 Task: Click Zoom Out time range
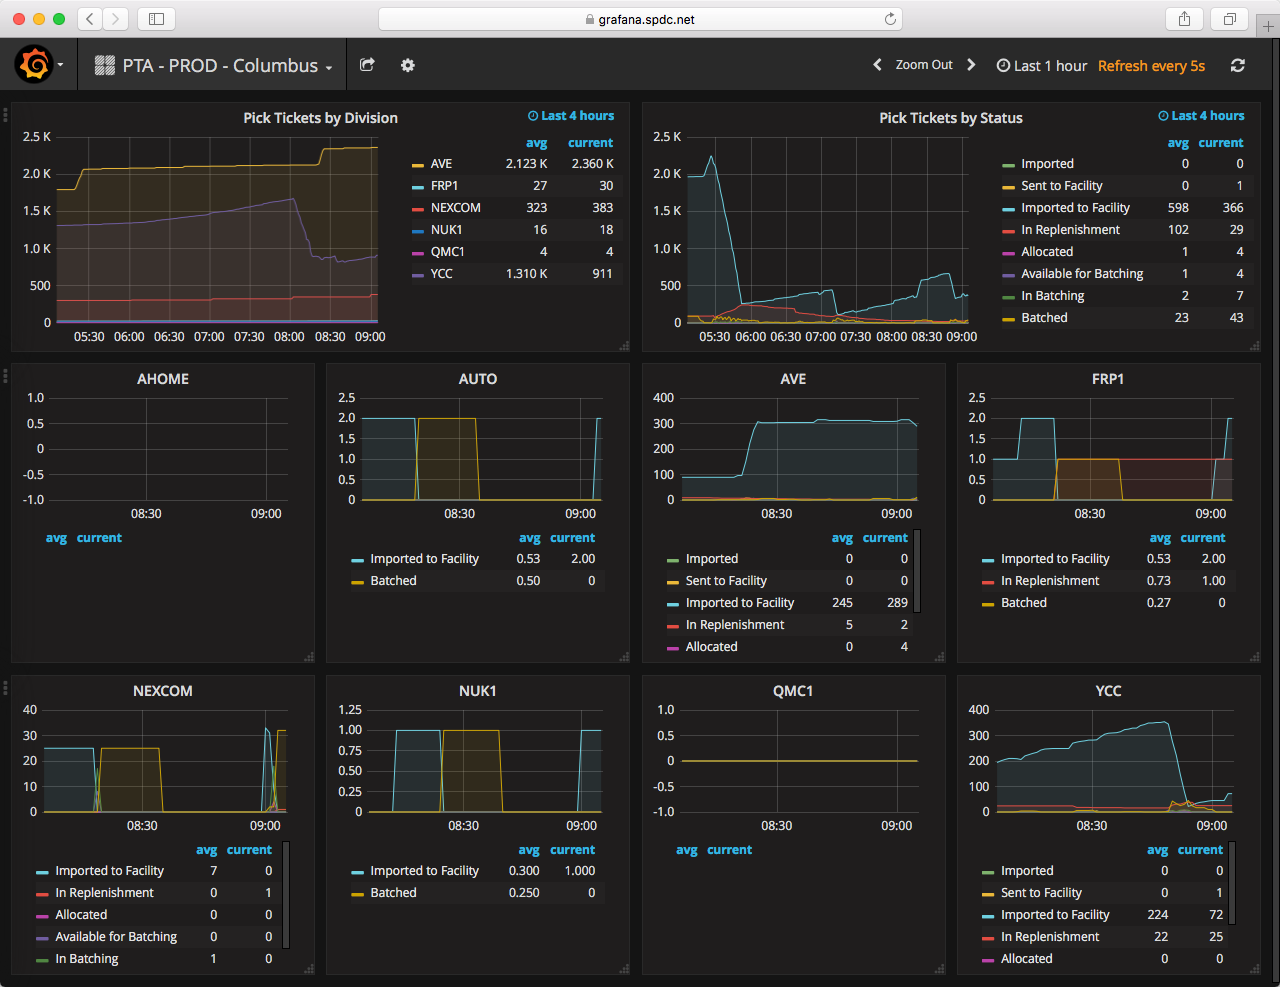tap(924, 65)
